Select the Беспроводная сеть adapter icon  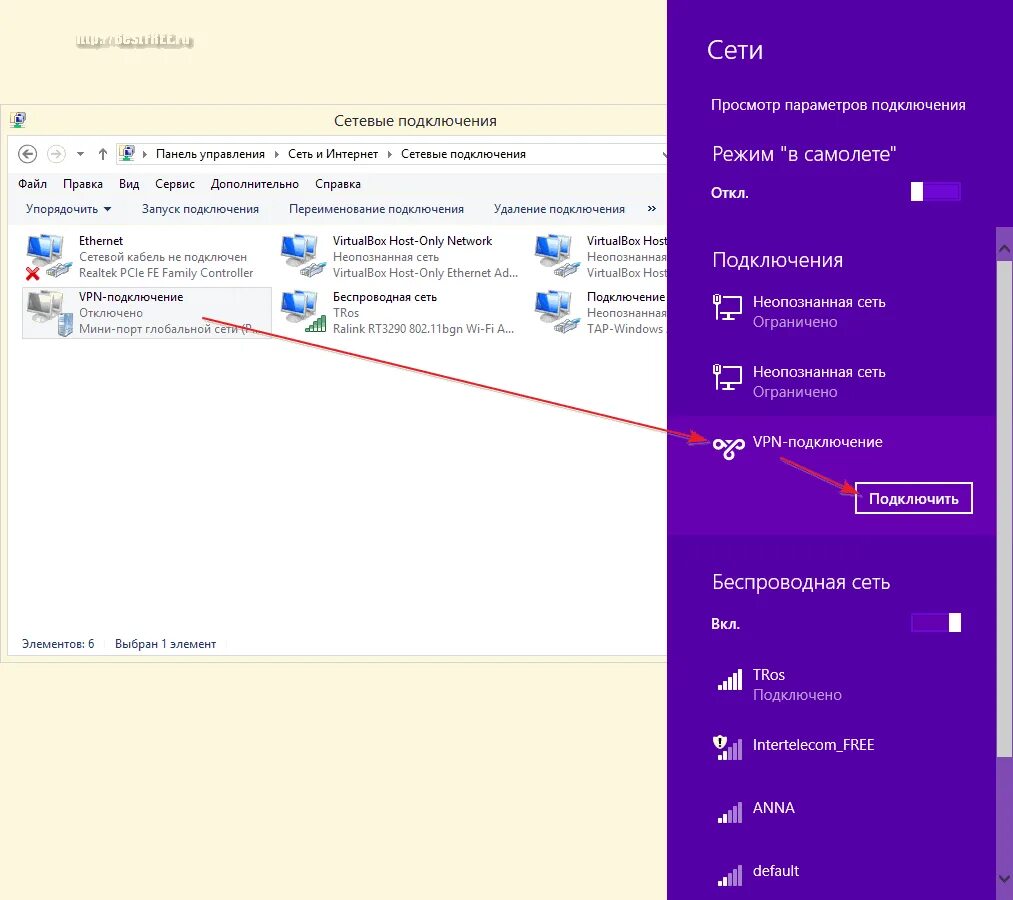pyautogui.click(x=302, y=313)
